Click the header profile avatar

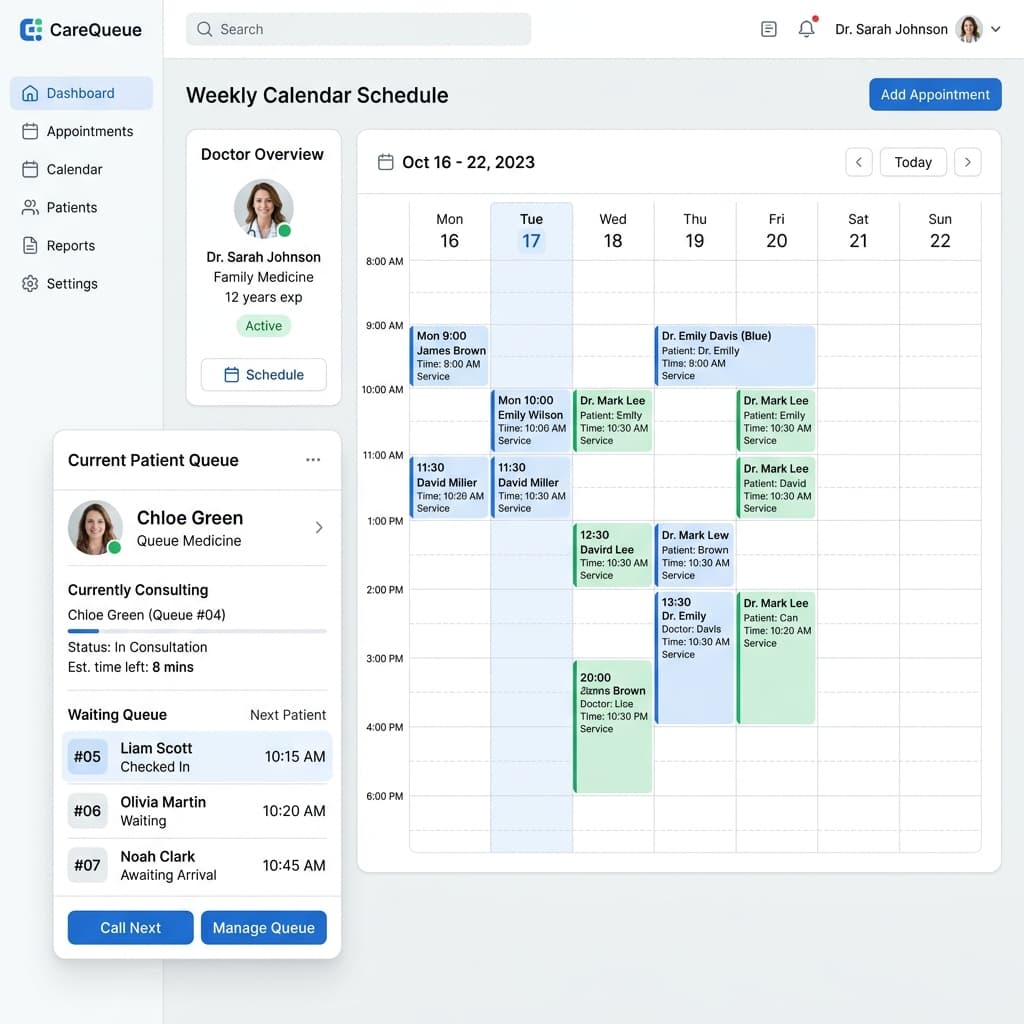click(x=968, y=29)
